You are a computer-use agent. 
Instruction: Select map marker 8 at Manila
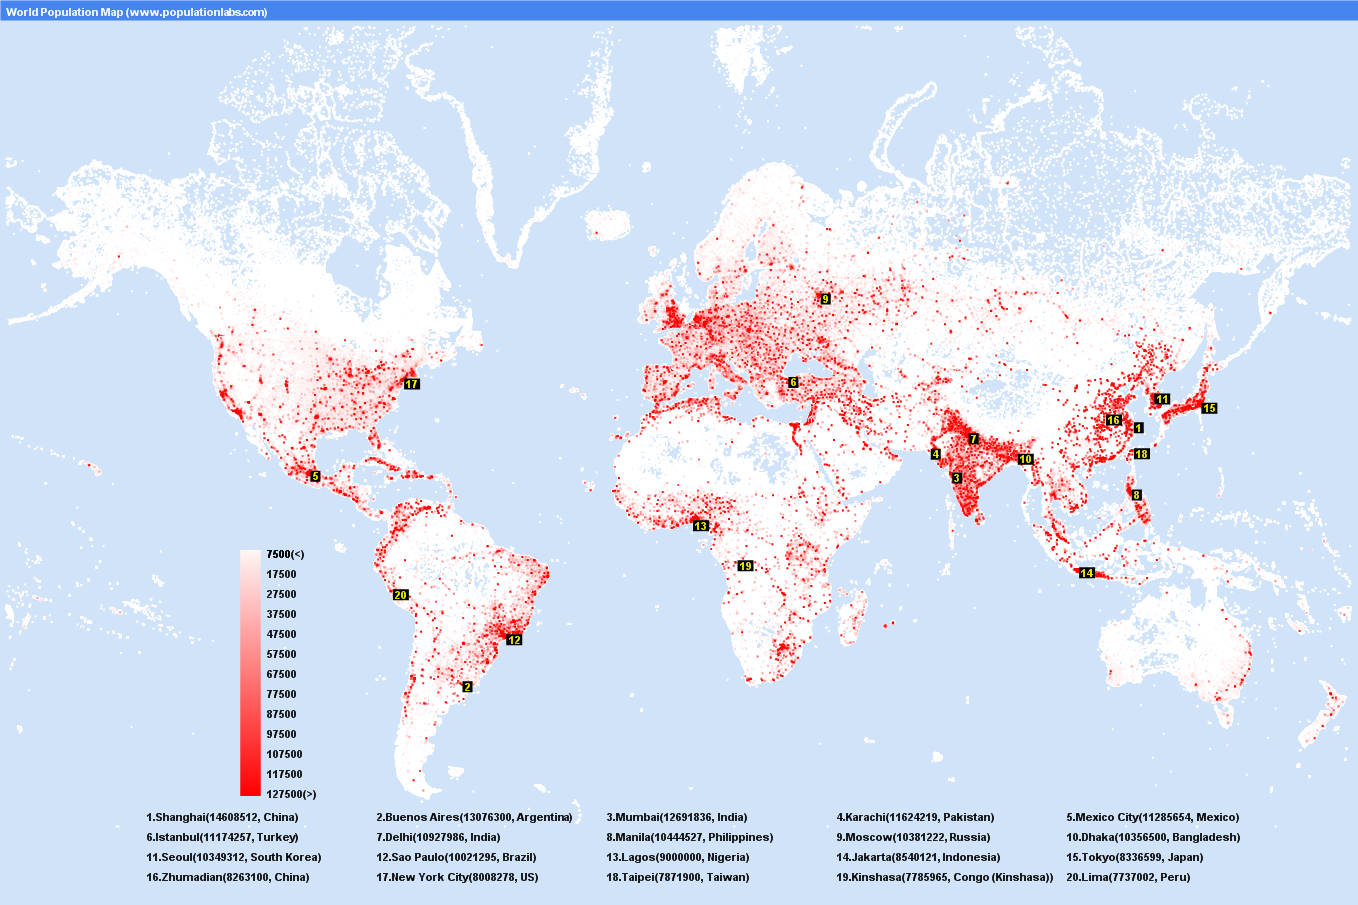[1136, 495]
